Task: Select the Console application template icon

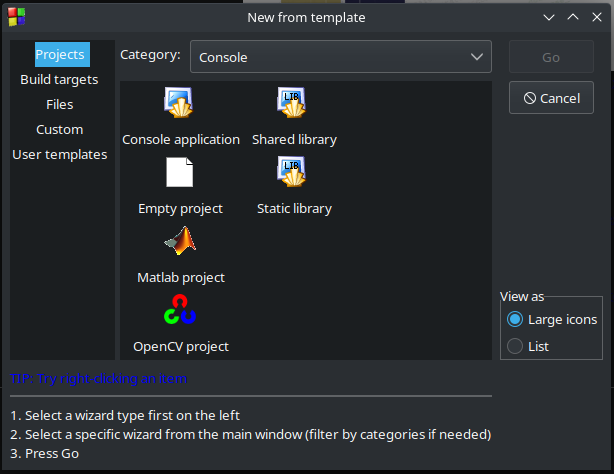Action: pos(179,103)
